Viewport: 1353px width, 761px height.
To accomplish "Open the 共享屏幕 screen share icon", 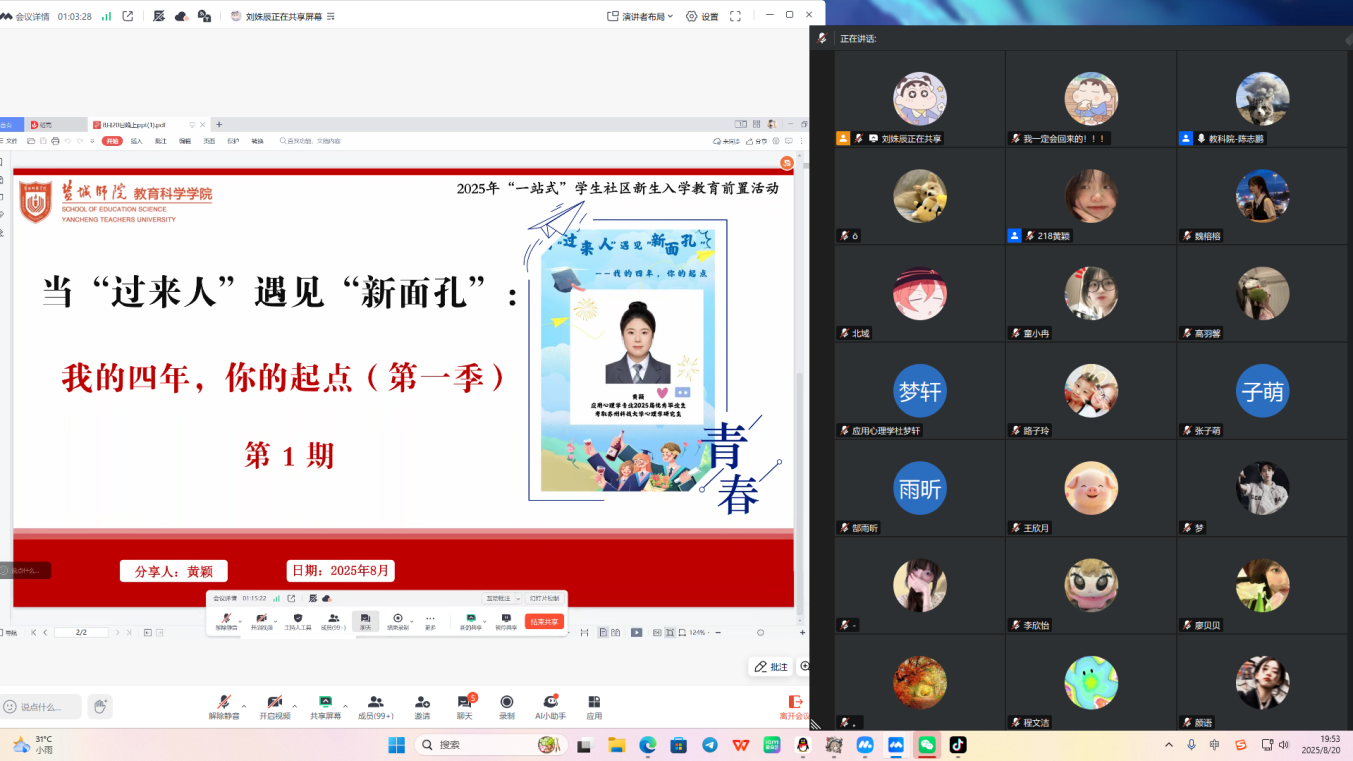I will [x=325, y=707].
